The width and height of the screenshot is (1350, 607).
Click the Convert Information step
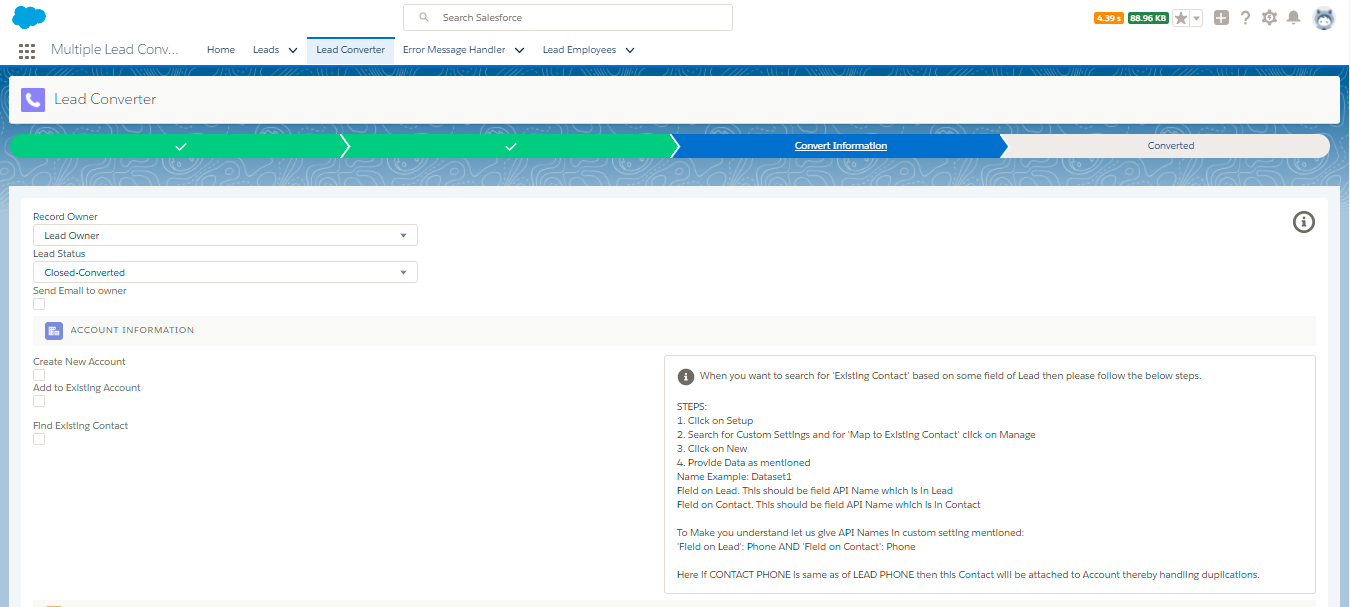click(x=840, y=146)
